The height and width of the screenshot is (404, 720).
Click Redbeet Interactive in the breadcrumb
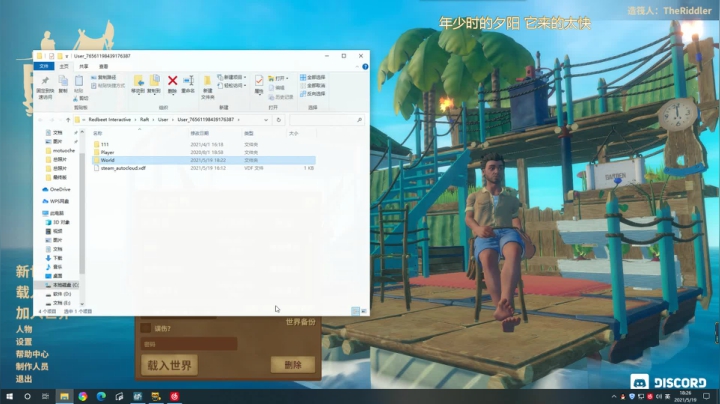[110, 119]
